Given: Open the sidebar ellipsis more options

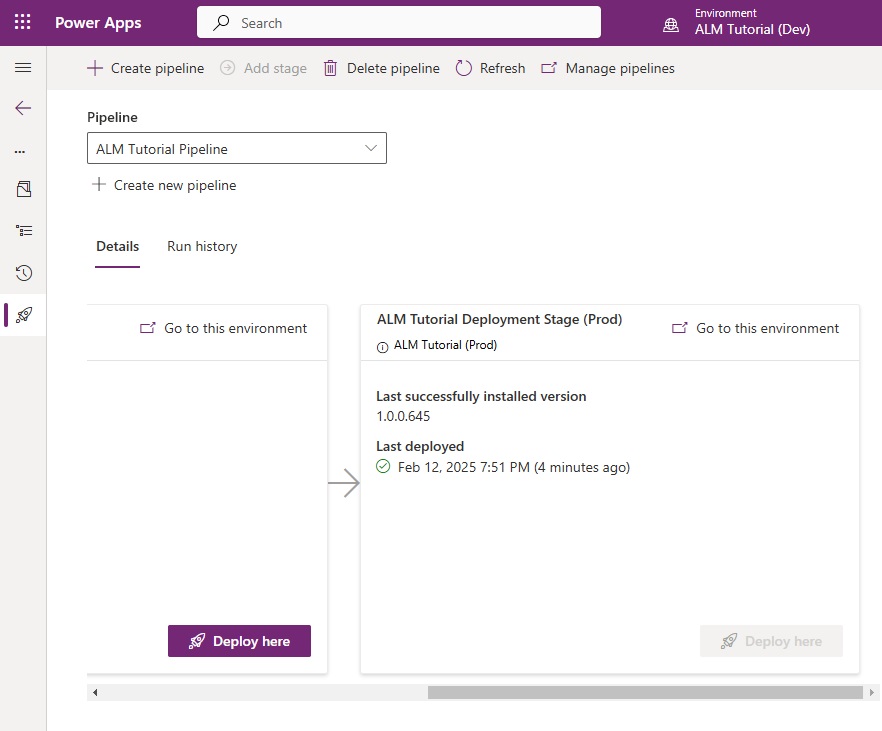Looking at the screenshot, I should pyautogui.click(x=20, y=152).
